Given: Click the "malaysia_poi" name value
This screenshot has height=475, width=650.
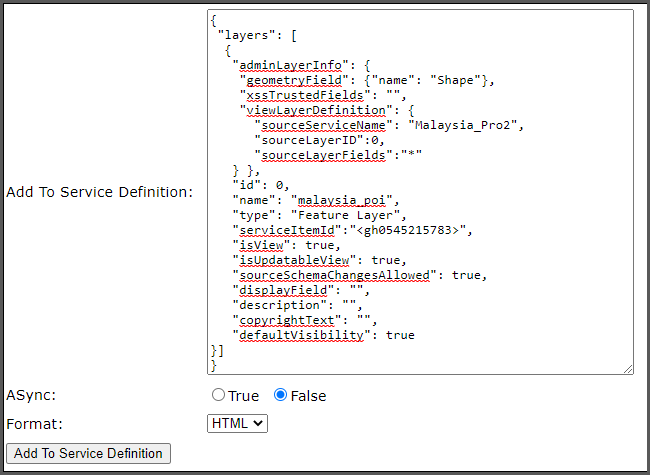Looking at the screenshot, I should click(342, 200).
